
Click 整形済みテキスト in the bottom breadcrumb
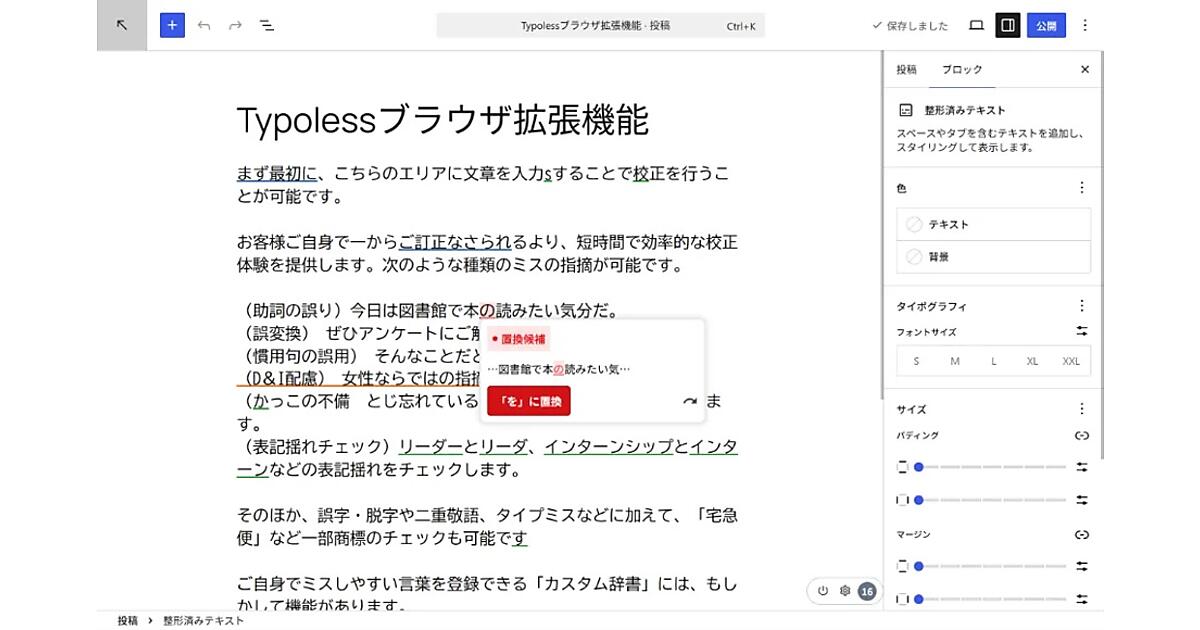tap(203, 621)
